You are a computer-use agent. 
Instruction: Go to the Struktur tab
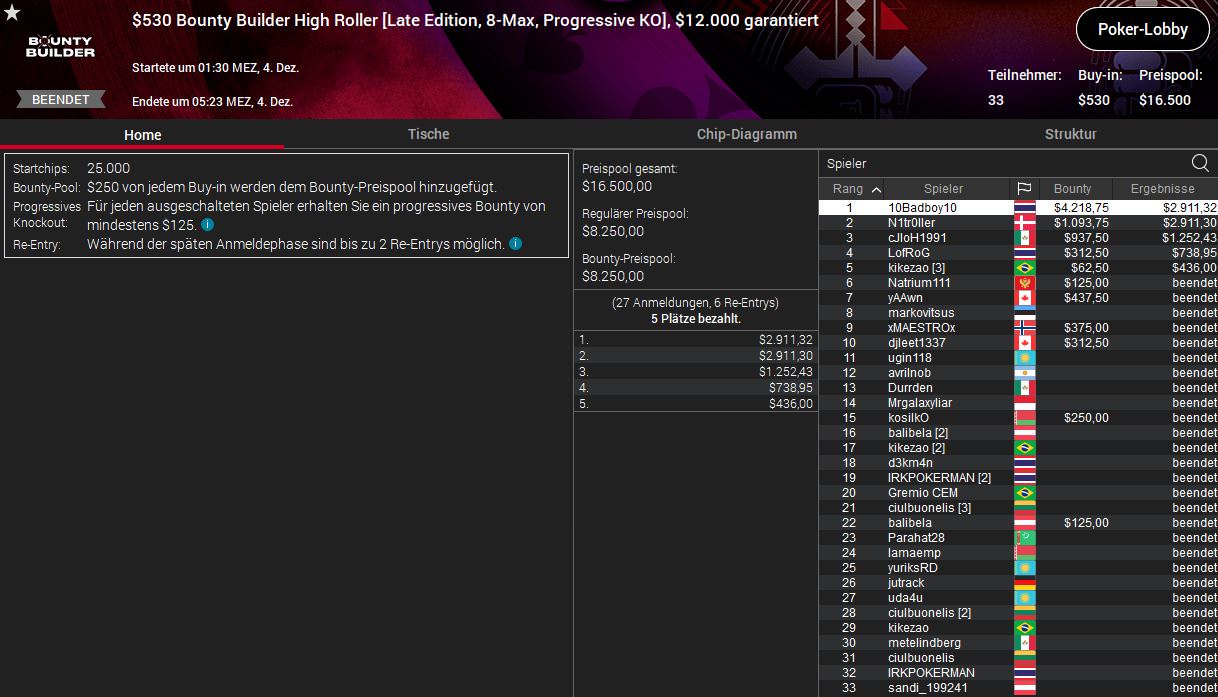(x=1070, y=134)
